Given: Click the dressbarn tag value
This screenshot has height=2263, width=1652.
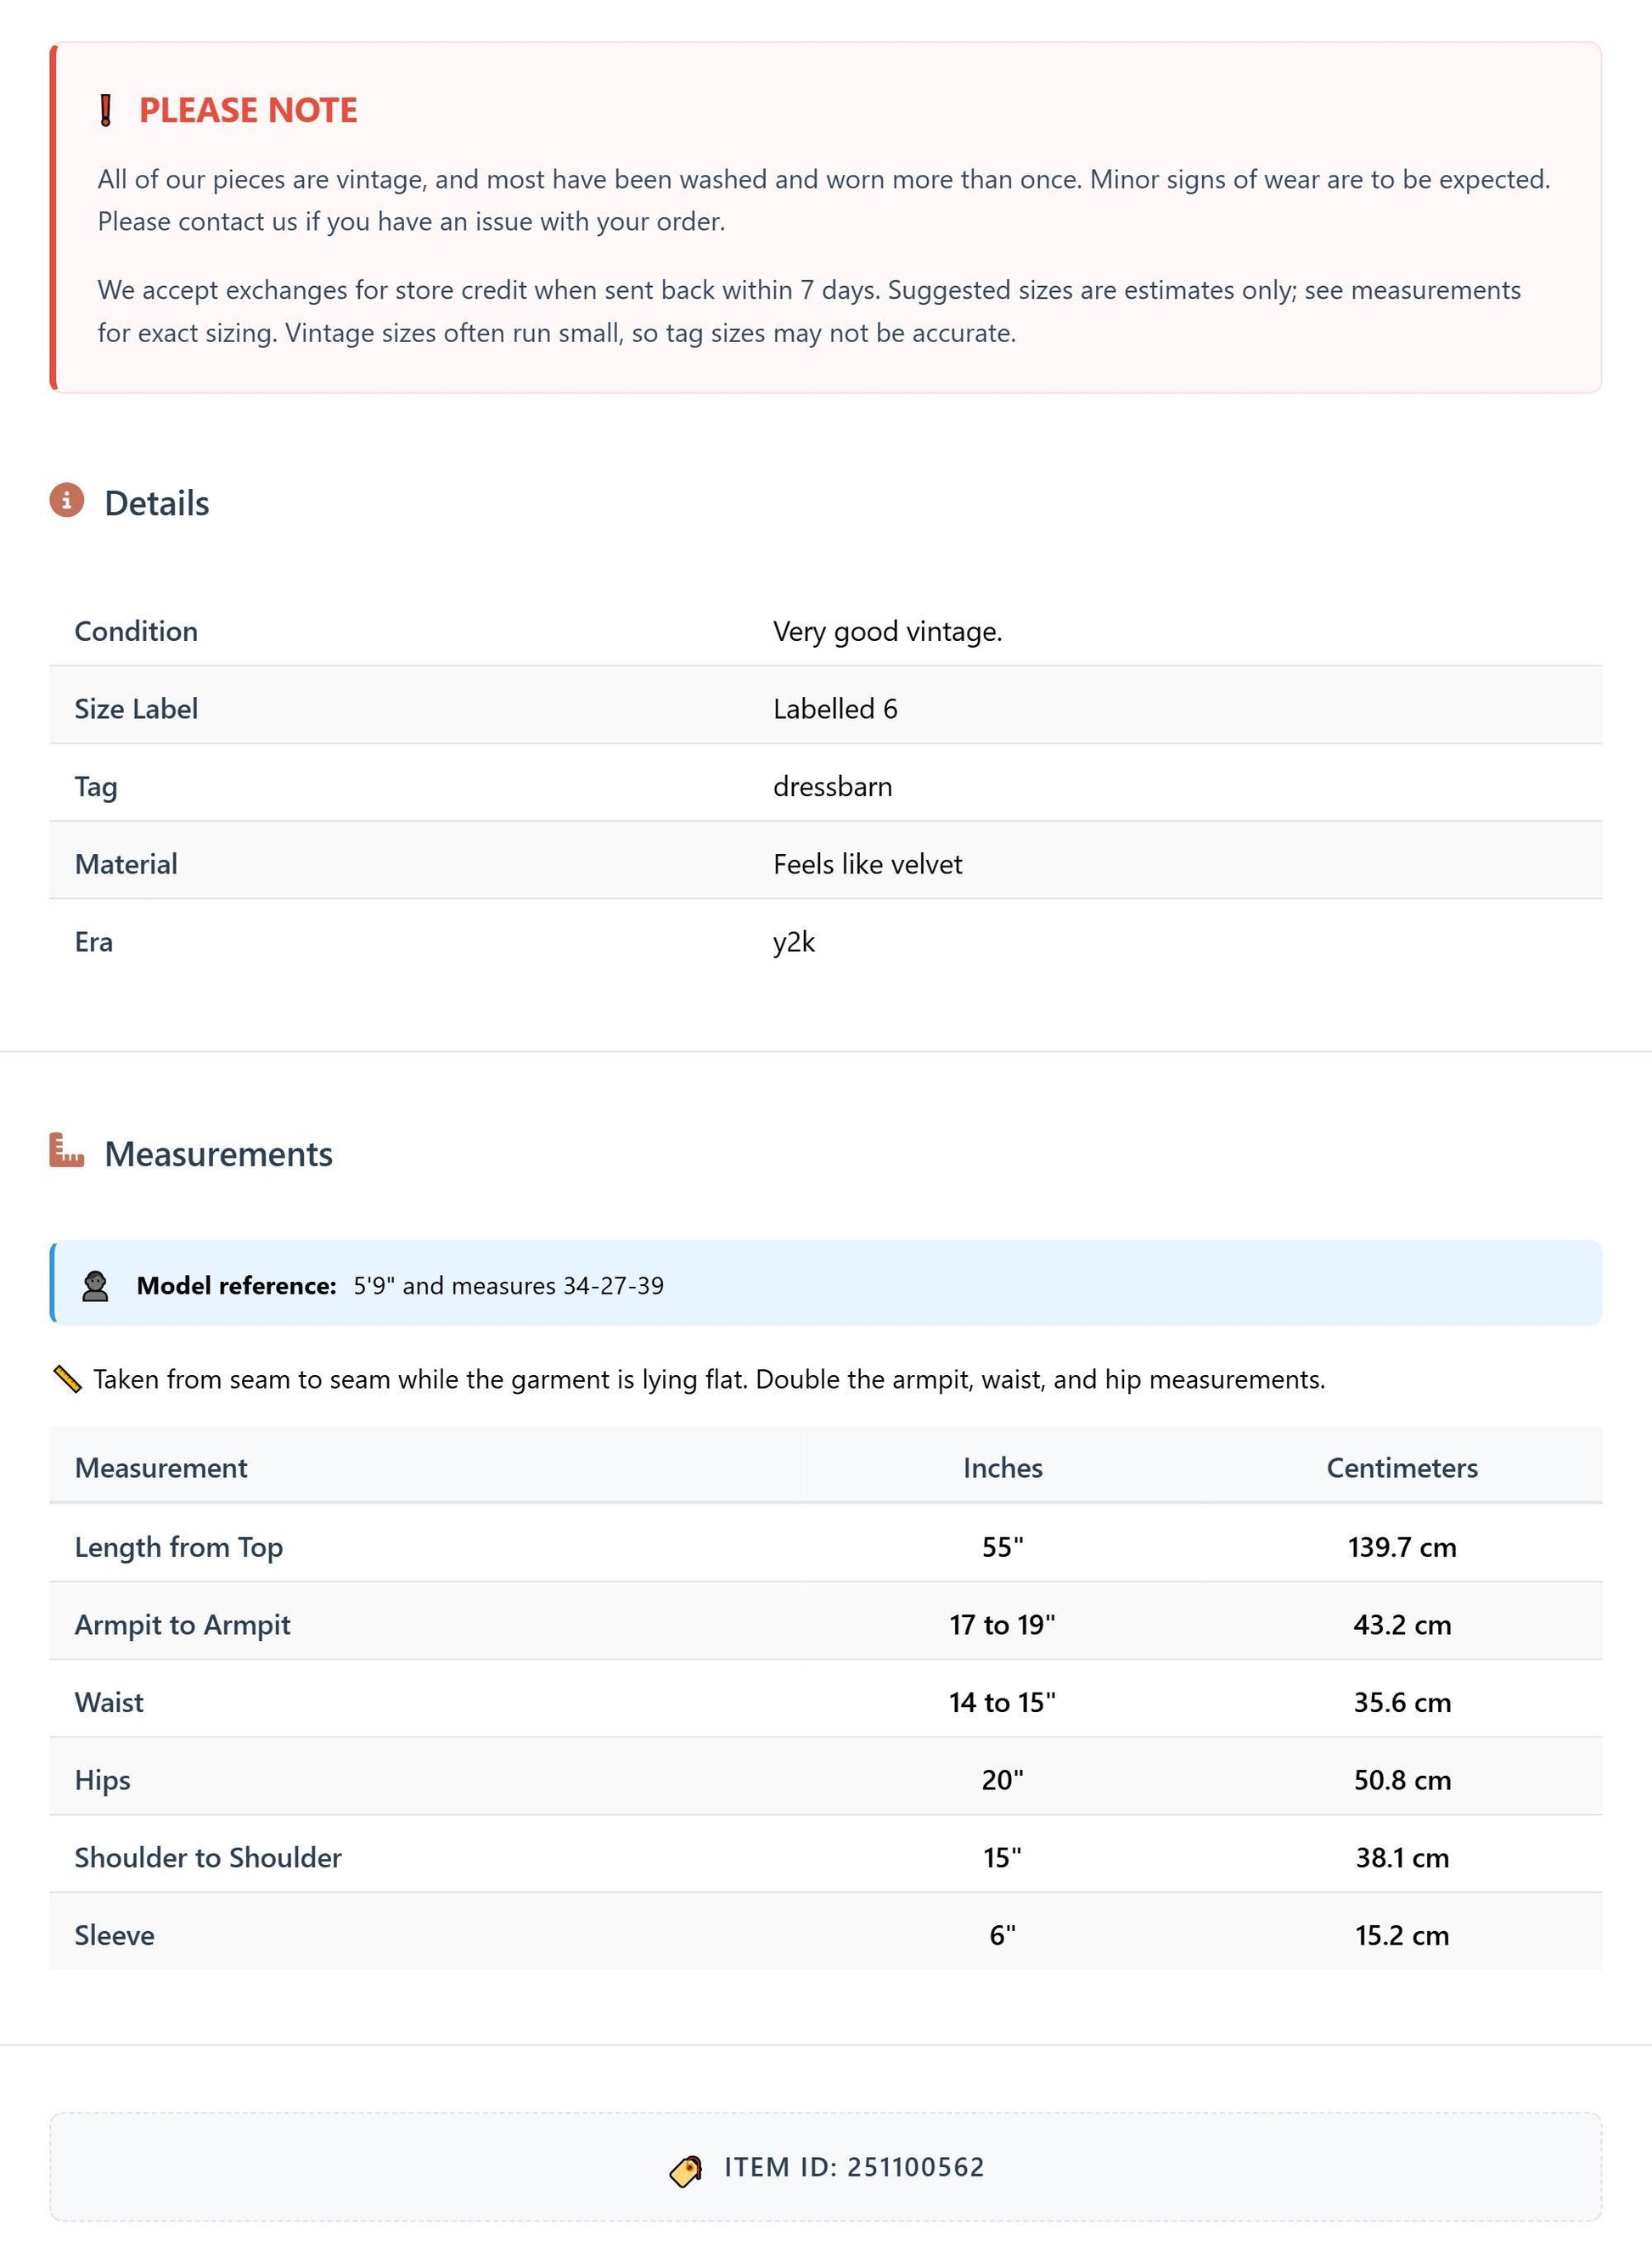Looking at the screenshot, I should point(833,786).
